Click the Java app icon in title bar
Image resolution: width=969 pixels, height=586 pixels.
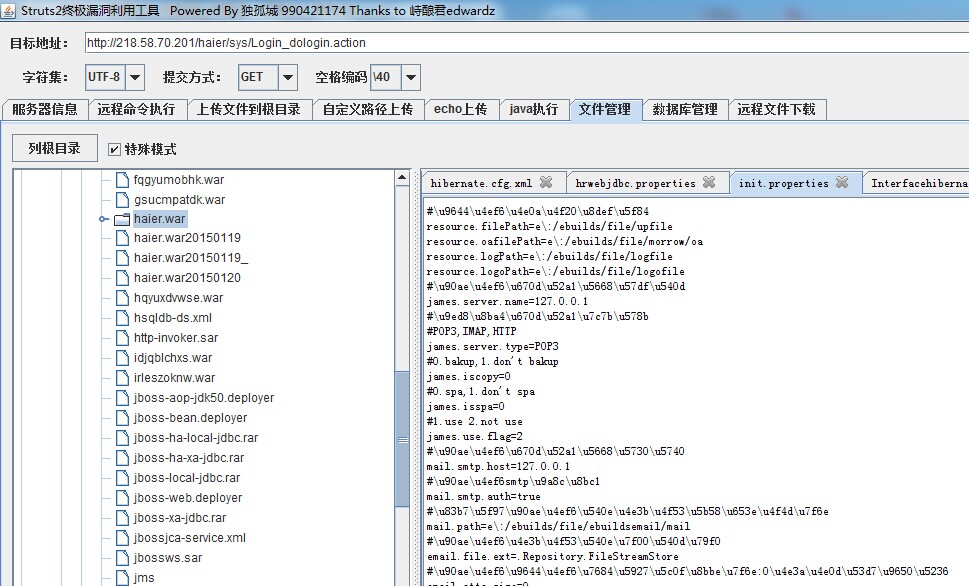point(8,10)
